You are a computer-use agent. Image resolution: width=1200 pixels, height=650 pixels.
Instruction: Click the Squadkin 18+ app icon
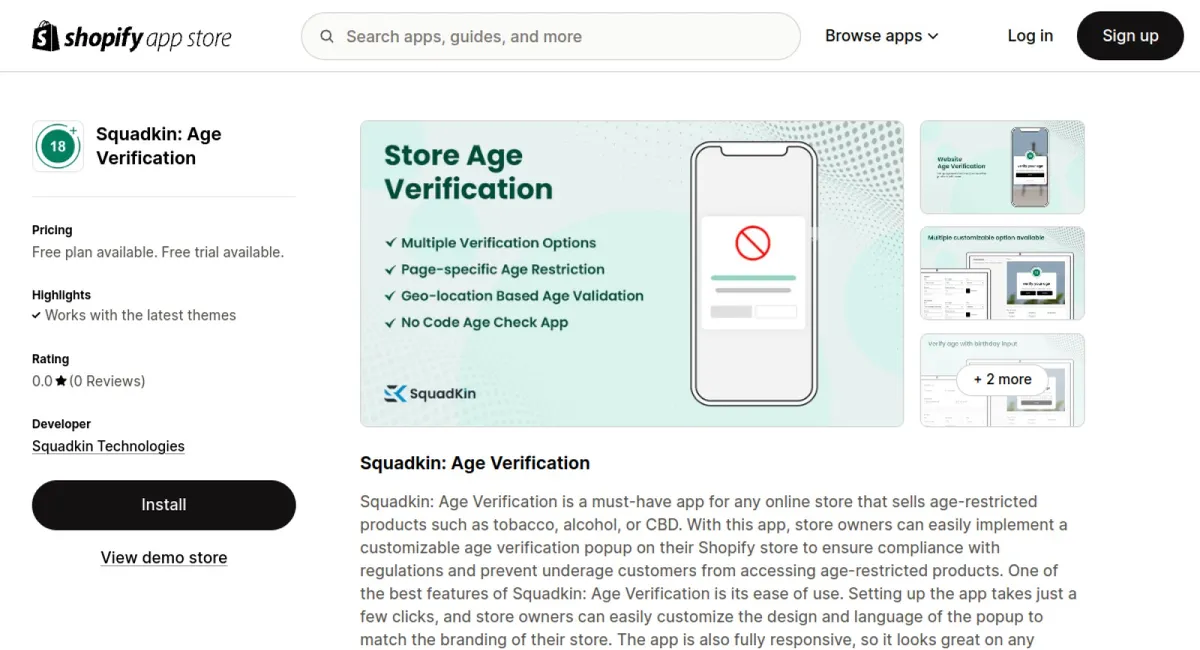pos(58,146)
